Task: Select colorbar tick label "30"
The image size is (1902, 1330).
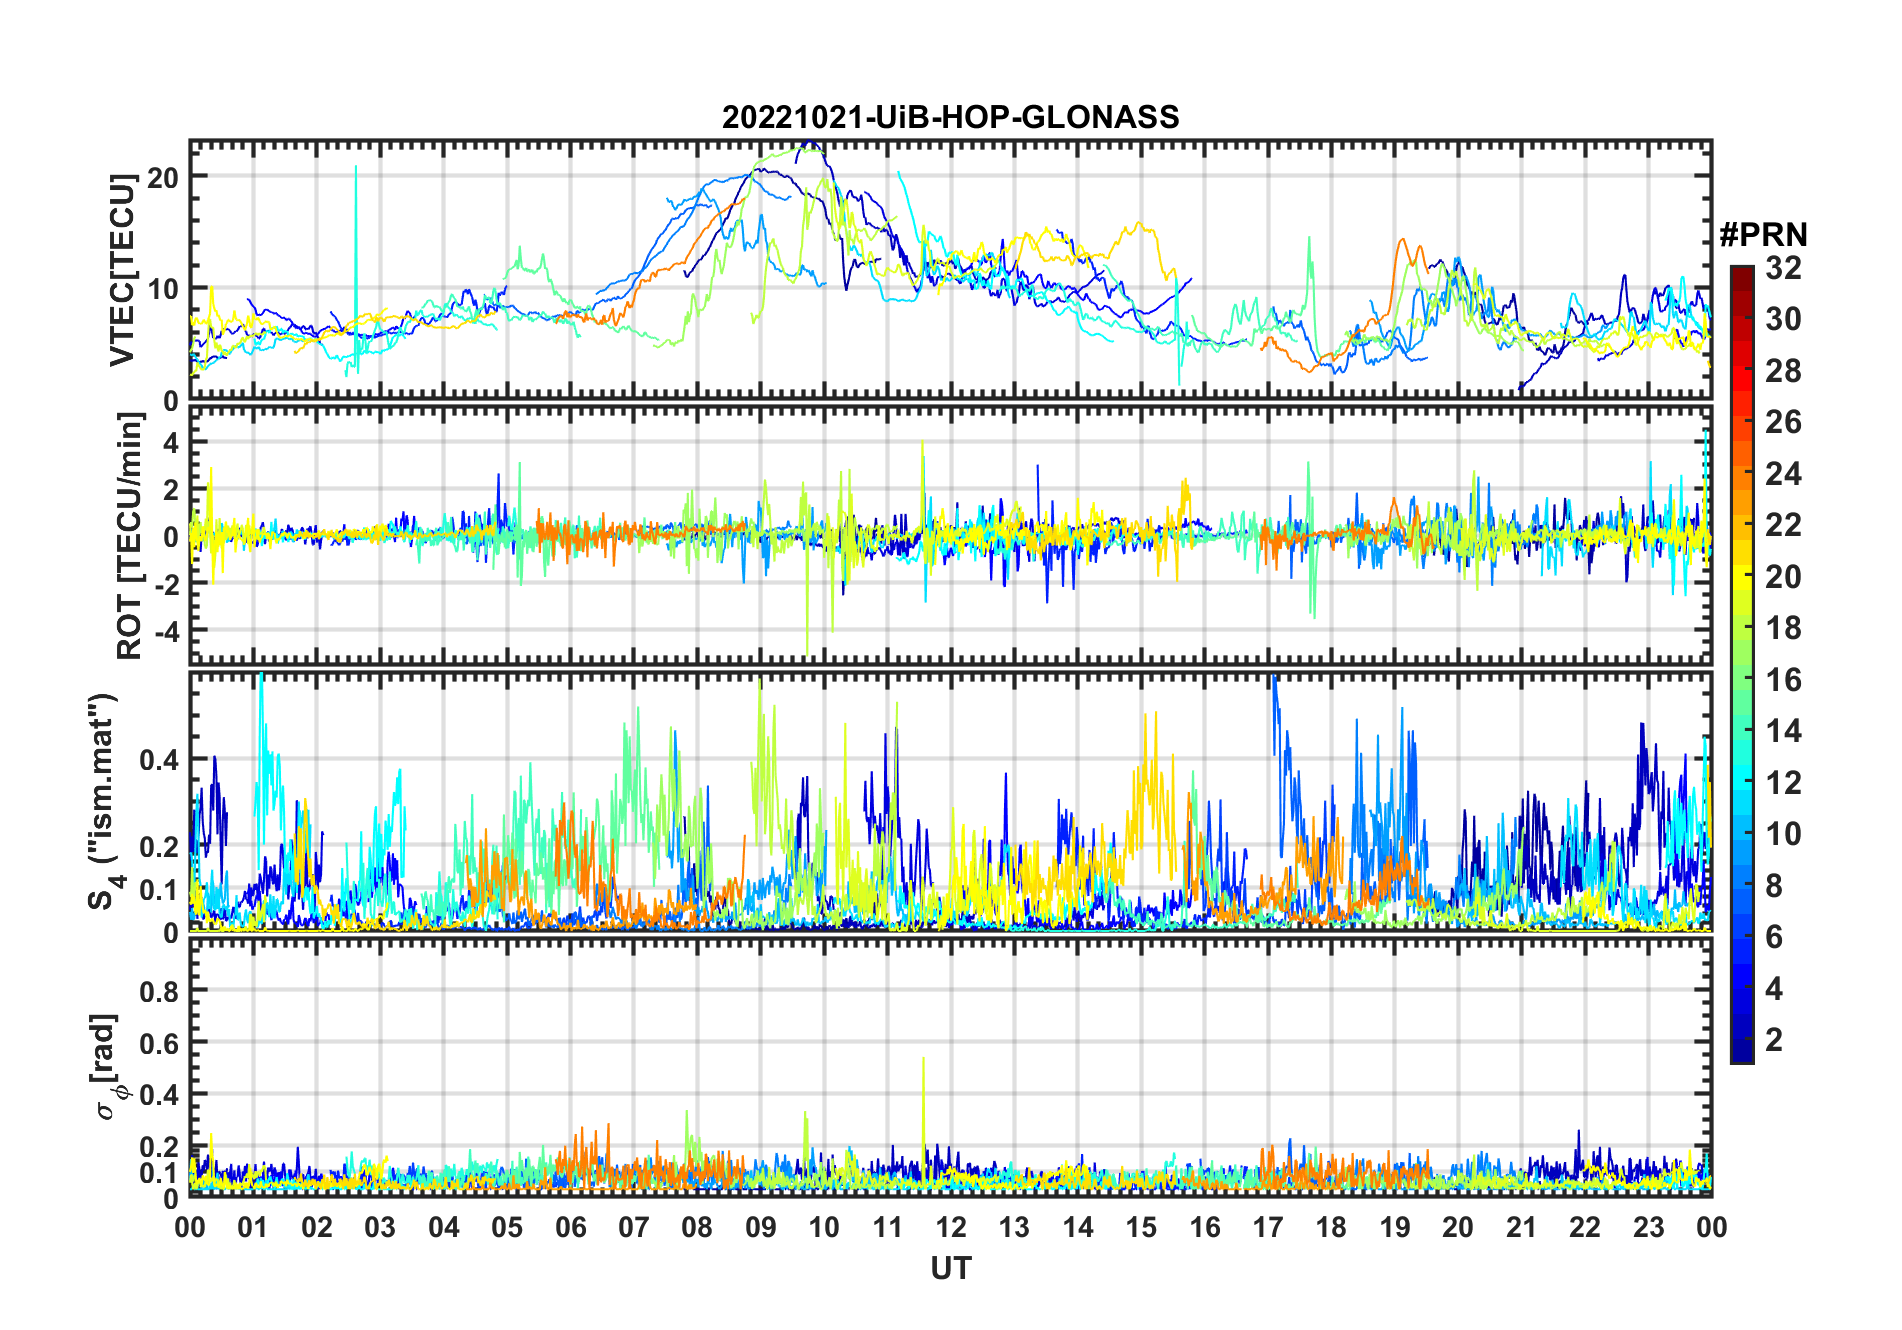Action: [1783, 319]
